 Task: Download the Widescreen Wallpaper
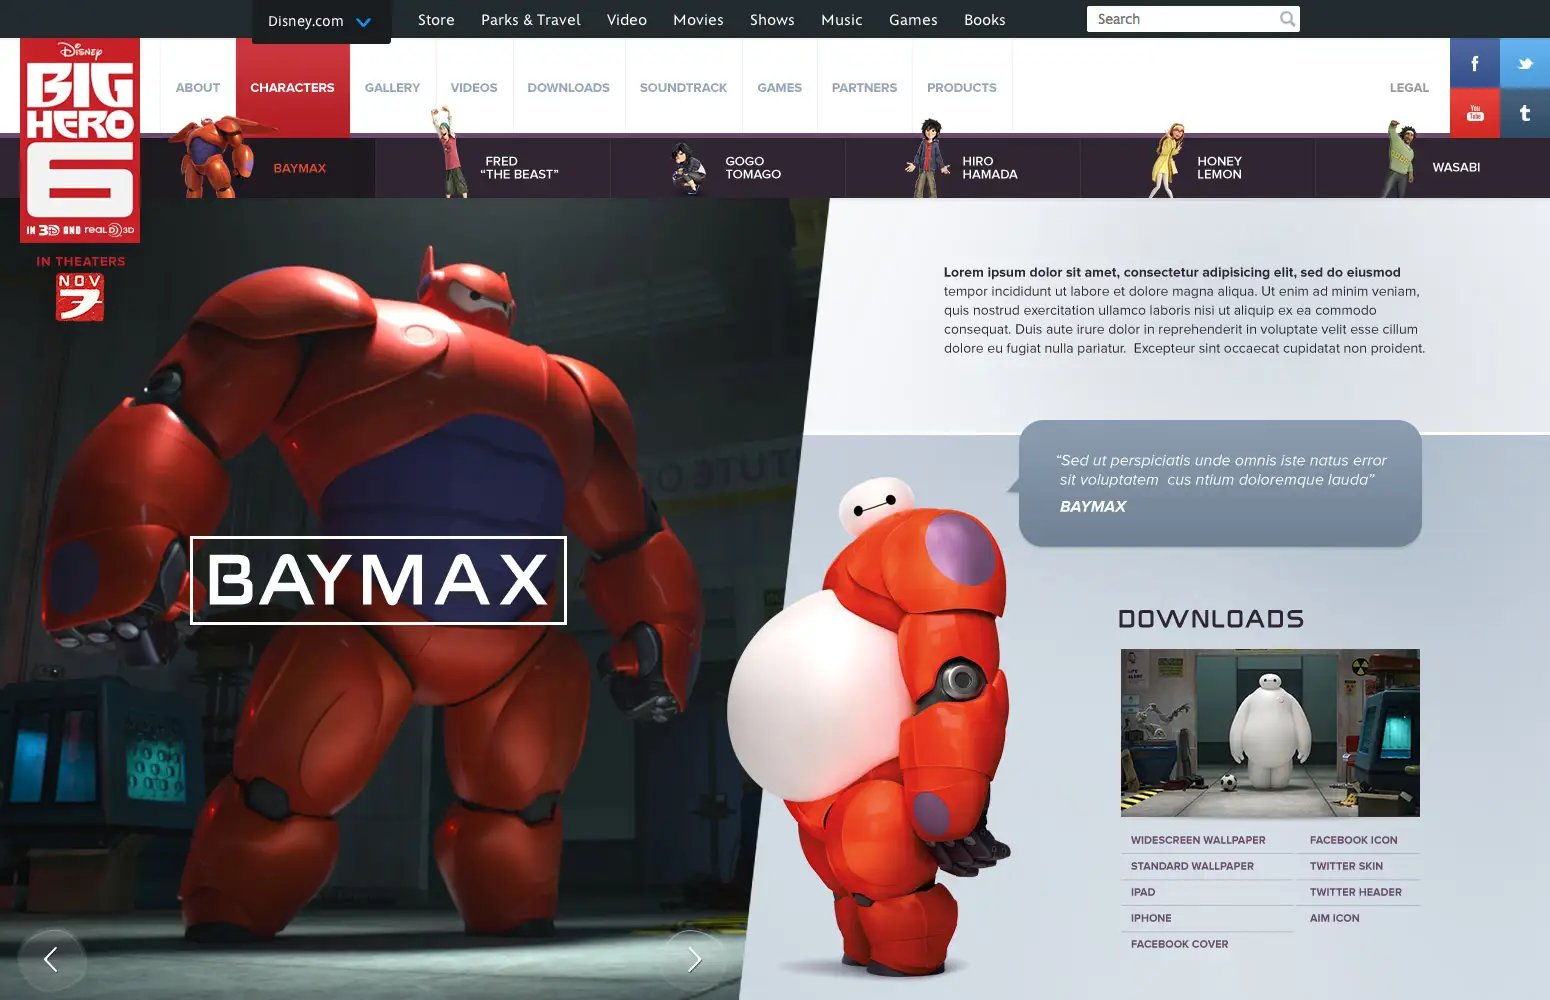click(x=1198, y=840)
